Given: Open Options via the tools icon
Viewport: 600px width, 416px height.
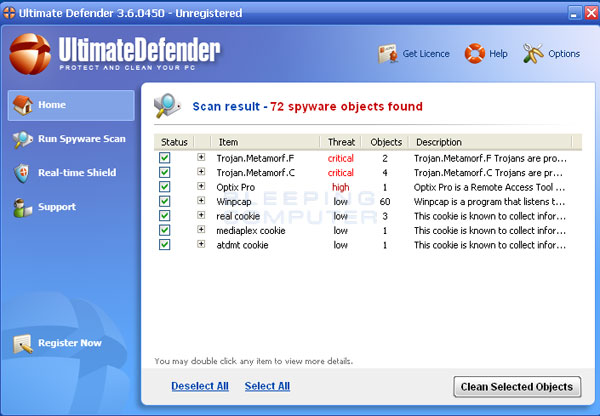Looking at the screenshot, I should point(533,53).
